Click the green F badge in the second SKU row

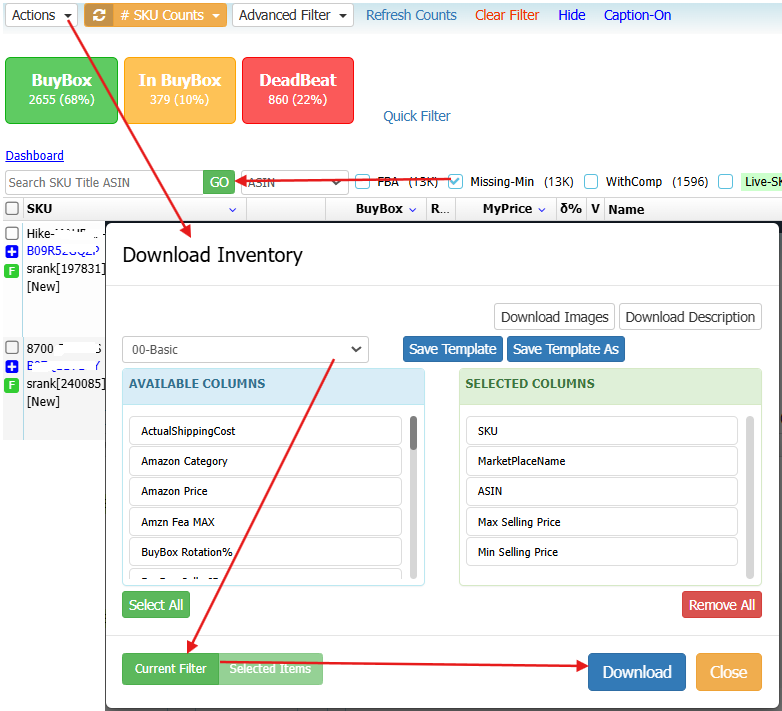(x=12, y=385)
